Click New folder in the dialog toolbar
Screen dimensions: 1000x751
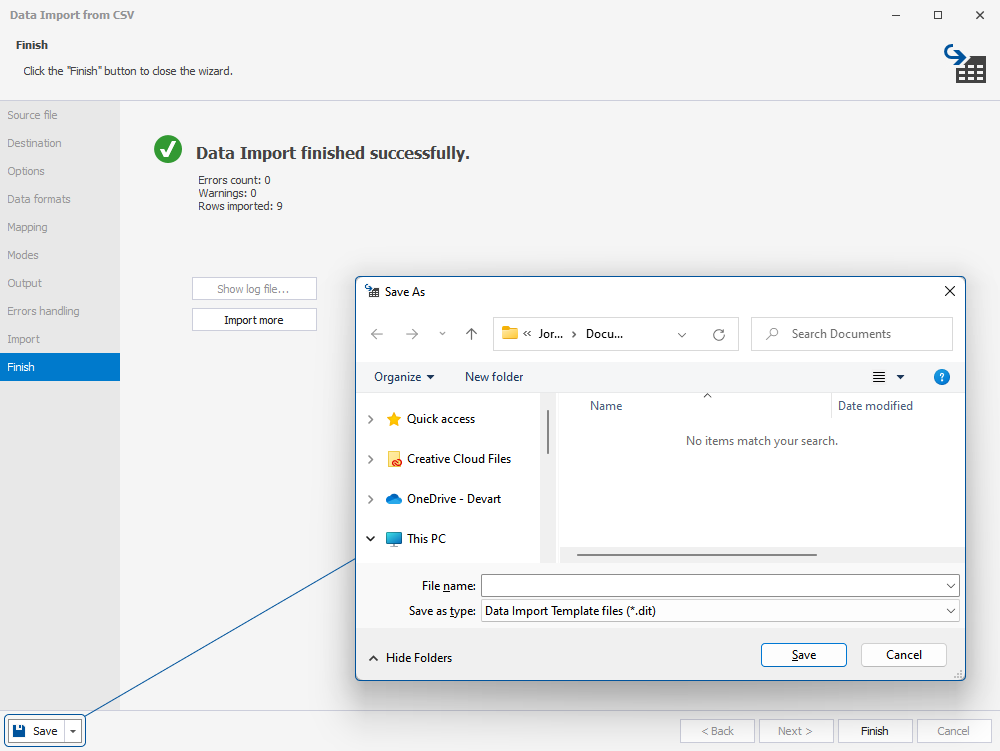[x=494, y=377]
